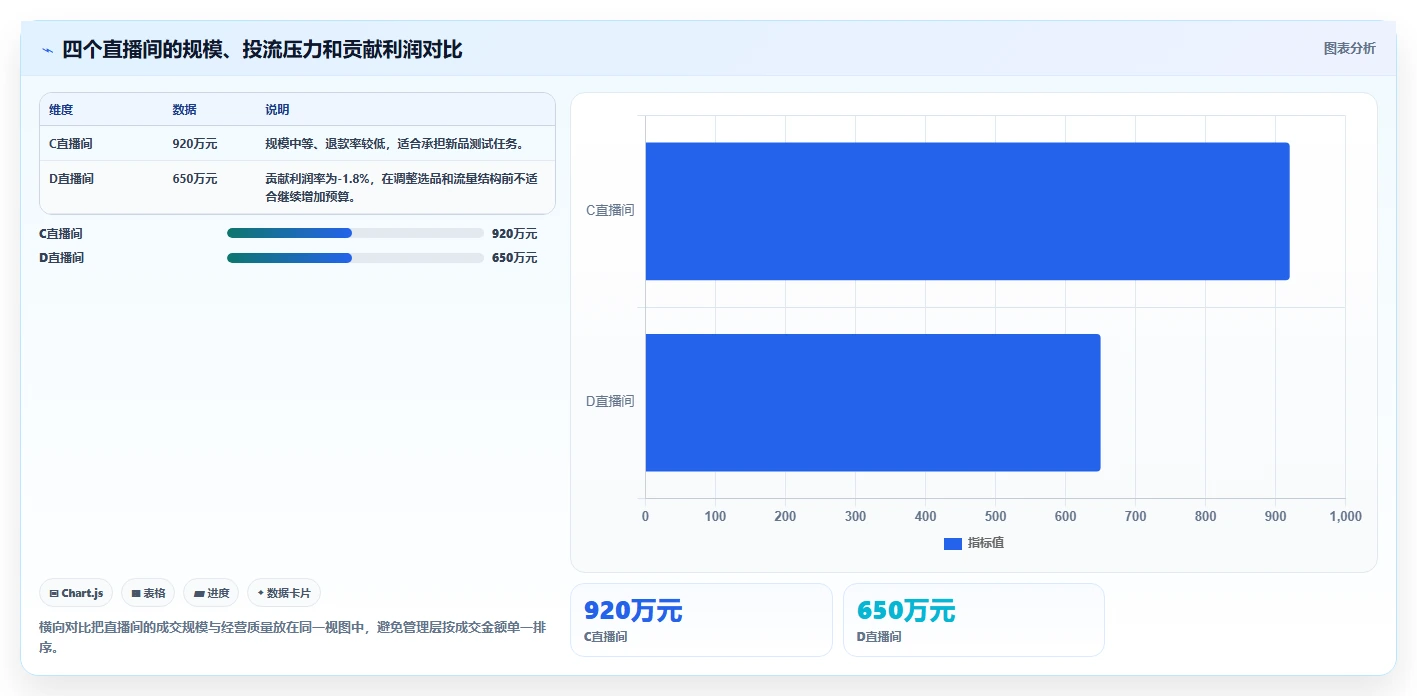Click the 指标值 legend label

(x=986, y=543)
